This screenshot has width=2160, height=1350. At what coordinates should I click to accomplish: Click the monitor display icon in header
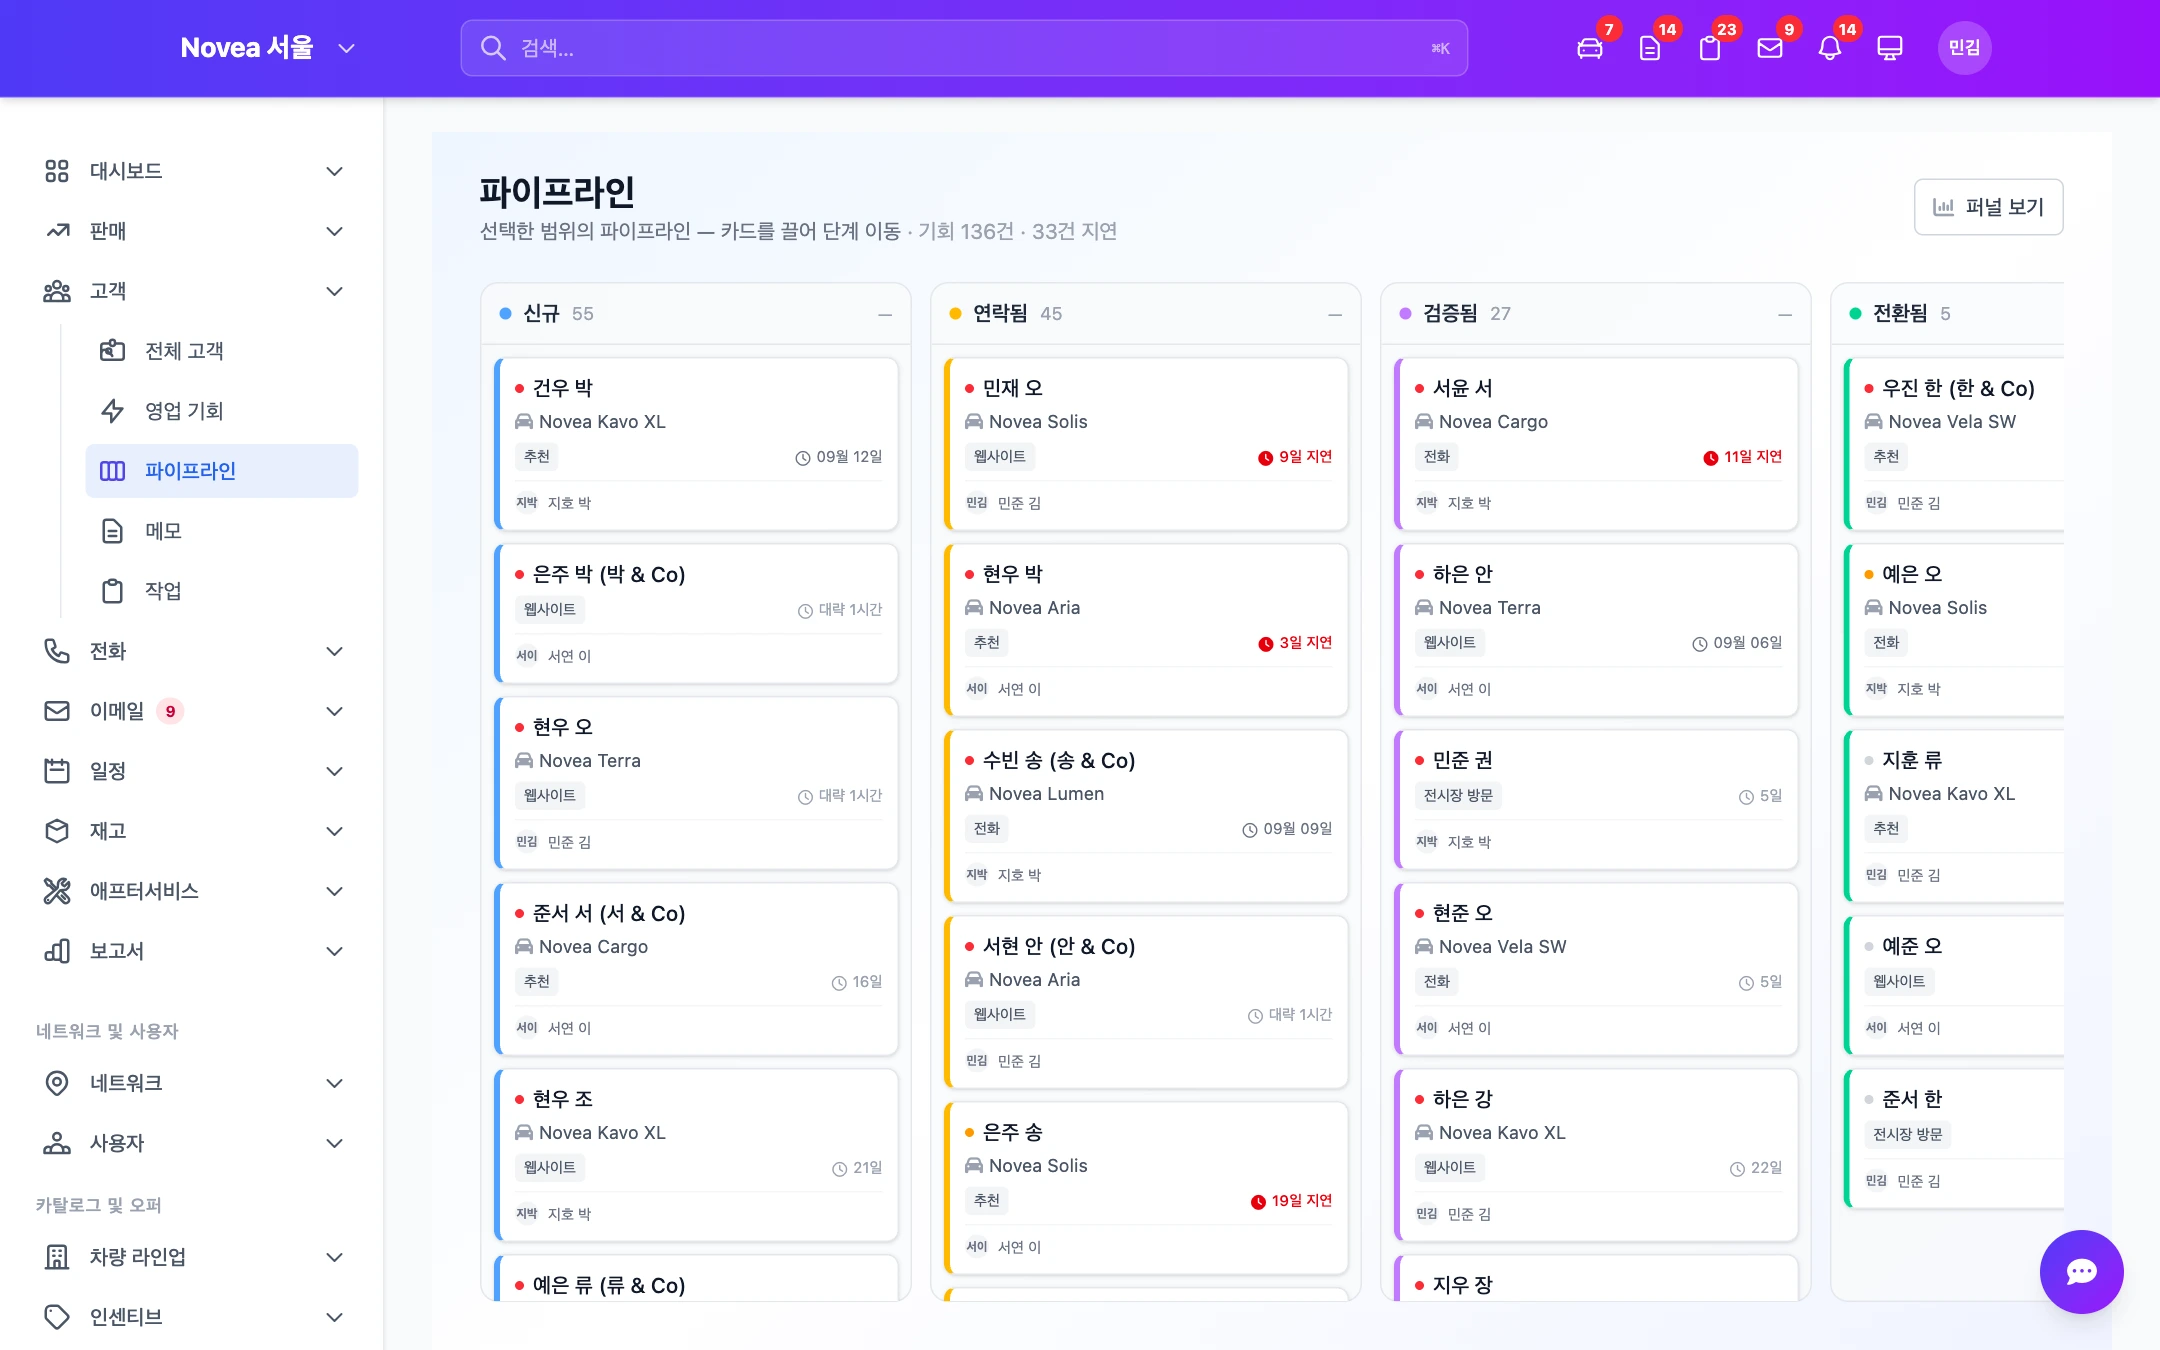pos(1890,48)
